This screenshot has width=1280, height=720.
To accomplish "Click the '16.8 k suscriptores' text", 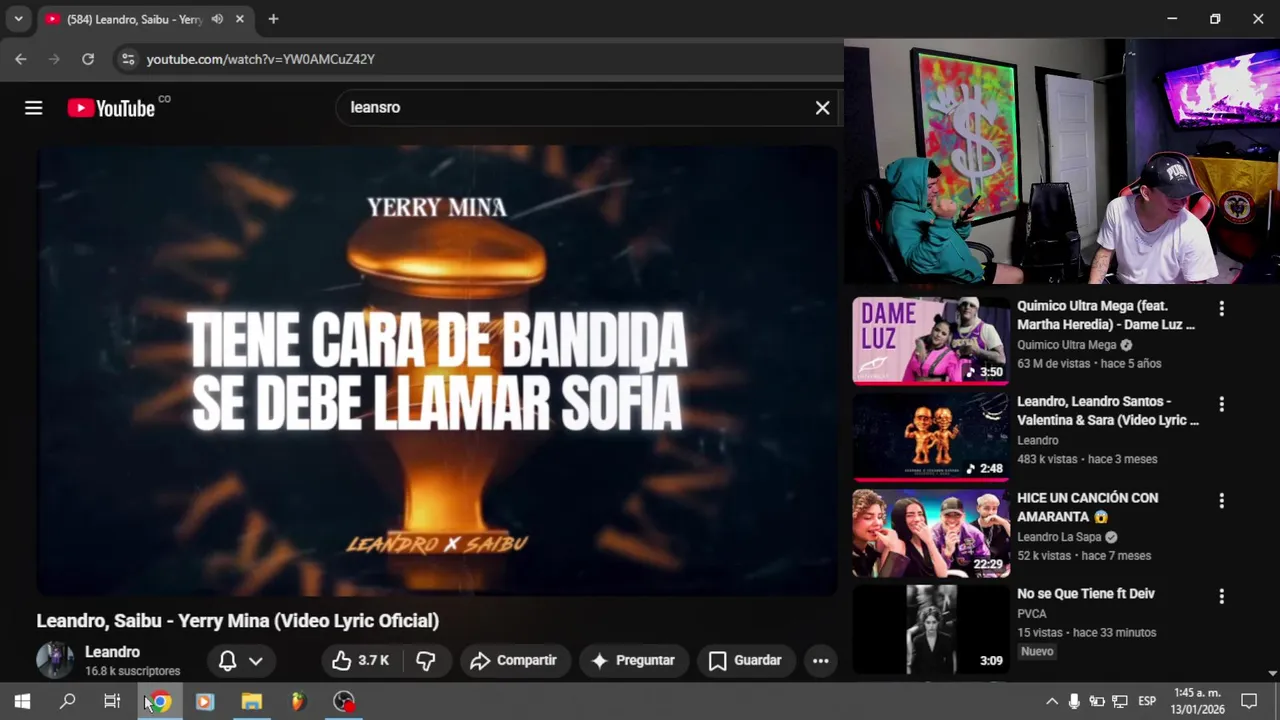I will [133, 671].
